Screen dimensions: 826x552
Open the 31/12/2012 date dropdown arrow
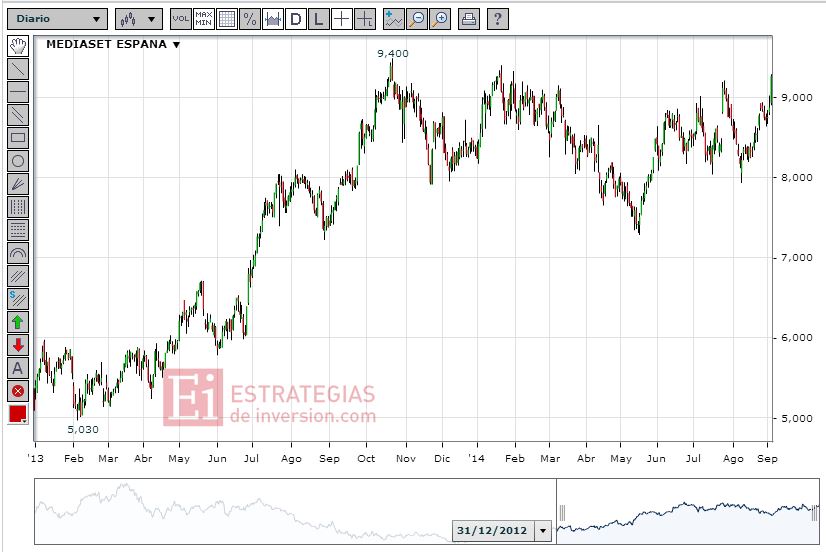click(543, 530)
